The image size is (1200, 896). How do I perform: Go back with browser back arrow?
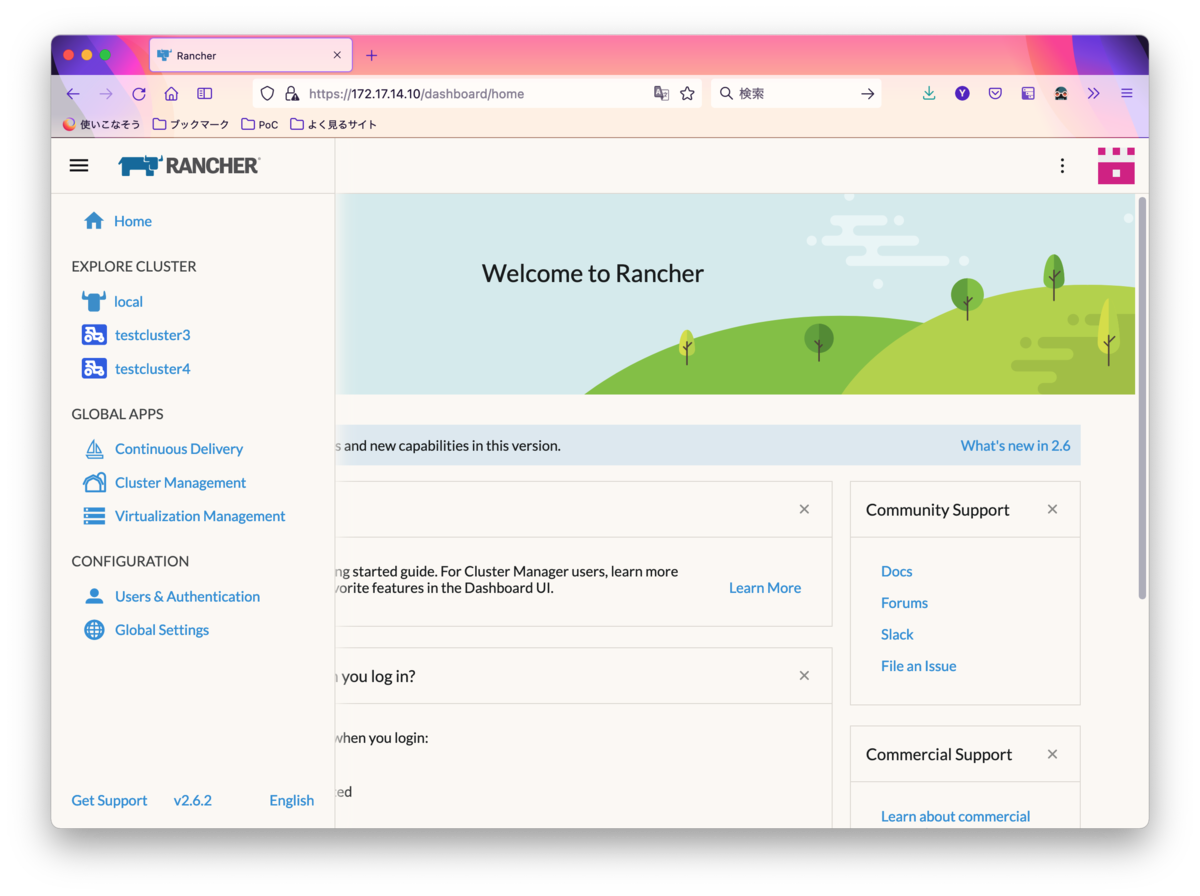tap(73, 94)
